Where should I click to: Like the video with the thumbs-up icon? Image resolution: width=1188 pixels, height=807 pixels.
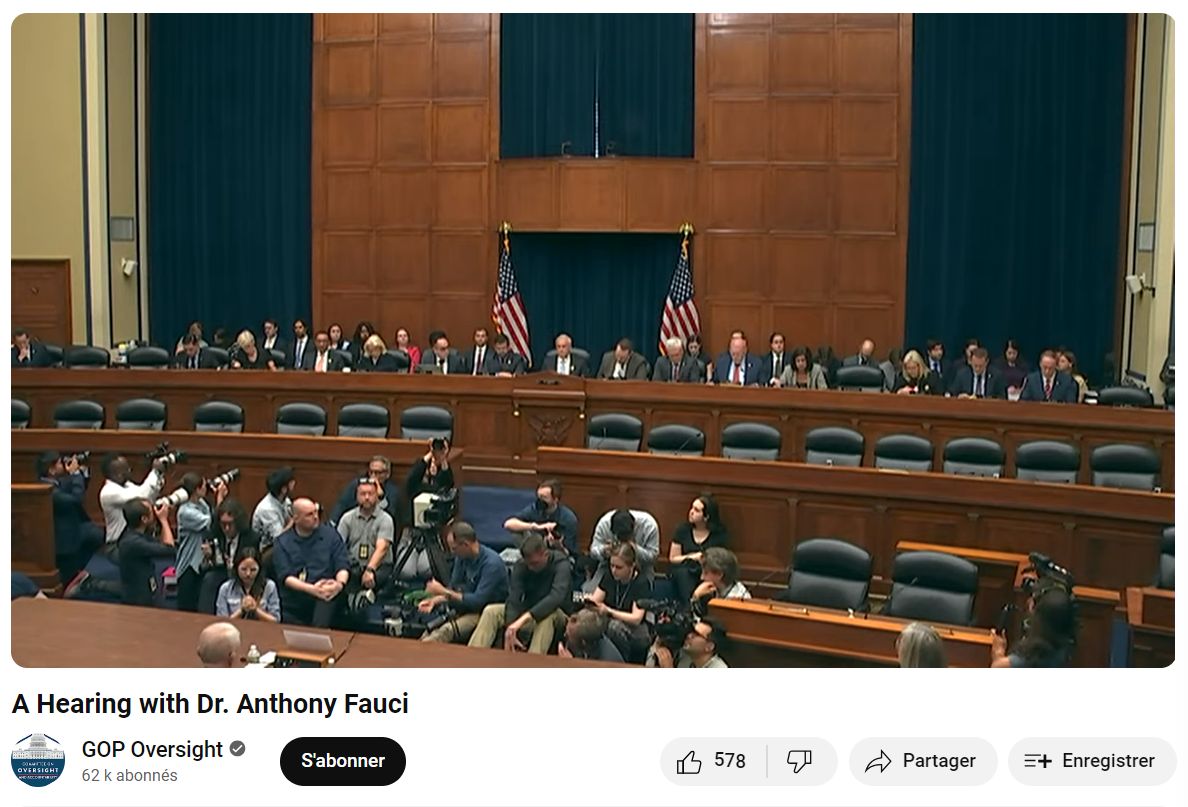(x=689, y=761)
